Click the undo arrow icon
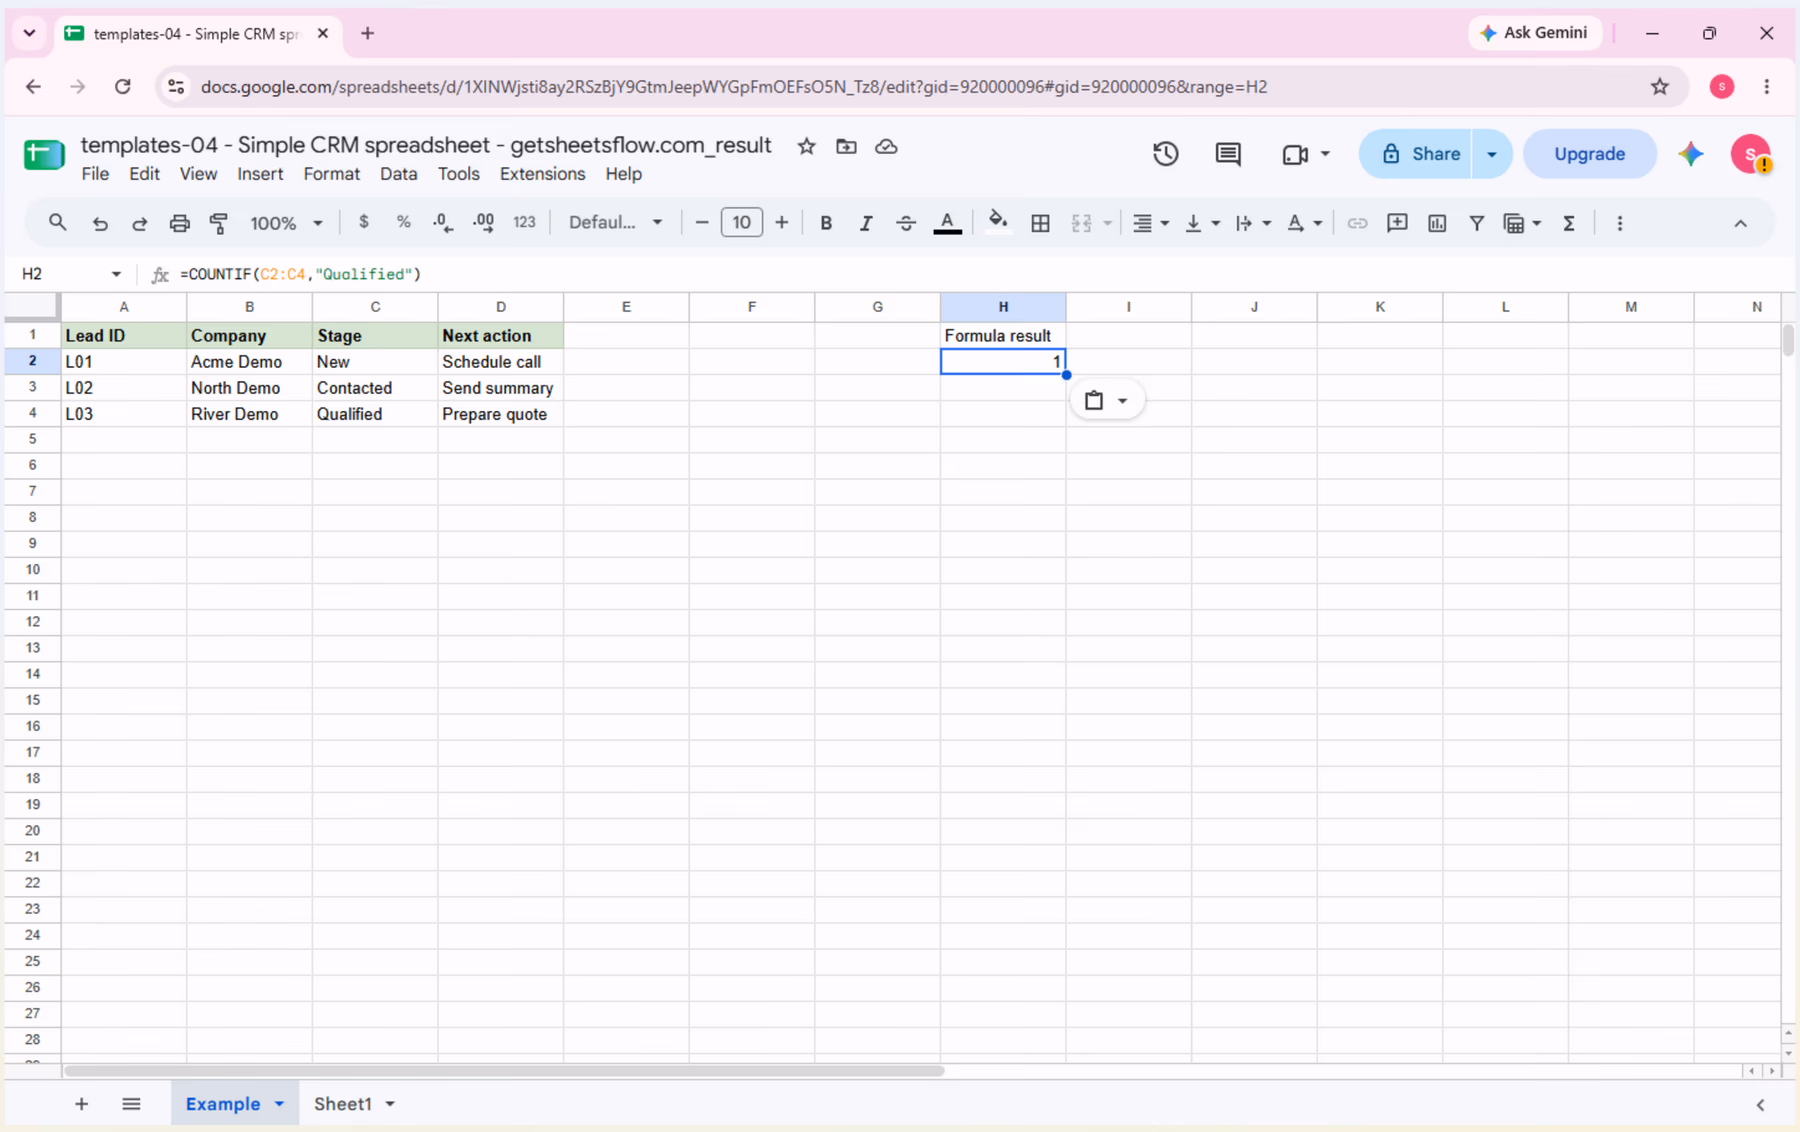This screenshot has height=1132, width=1800. pyautogui.click(x=99, y=223)
